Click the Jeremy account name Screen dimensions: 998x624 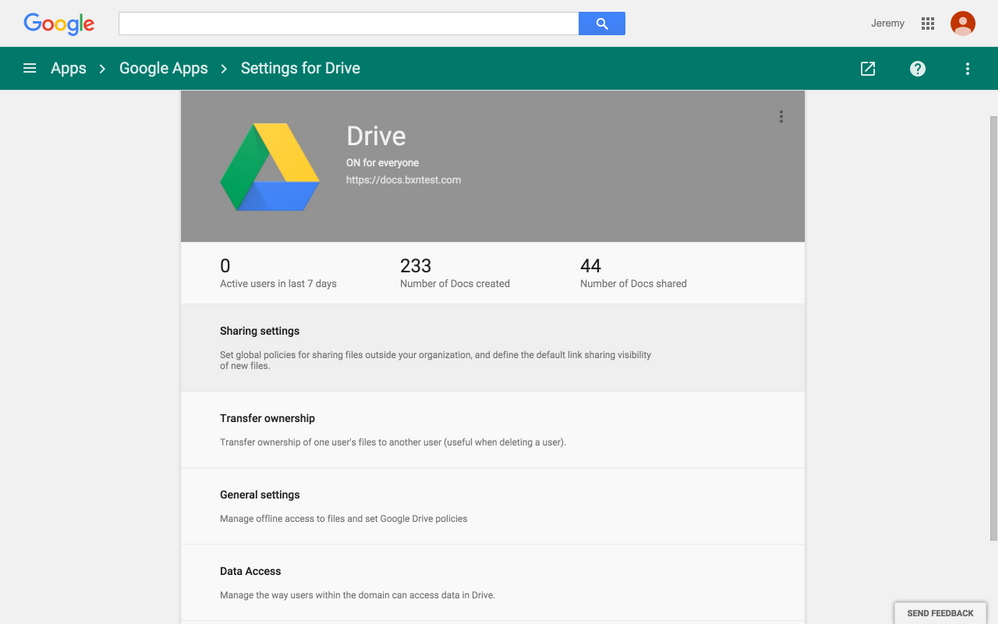click(x=887, y=24)
